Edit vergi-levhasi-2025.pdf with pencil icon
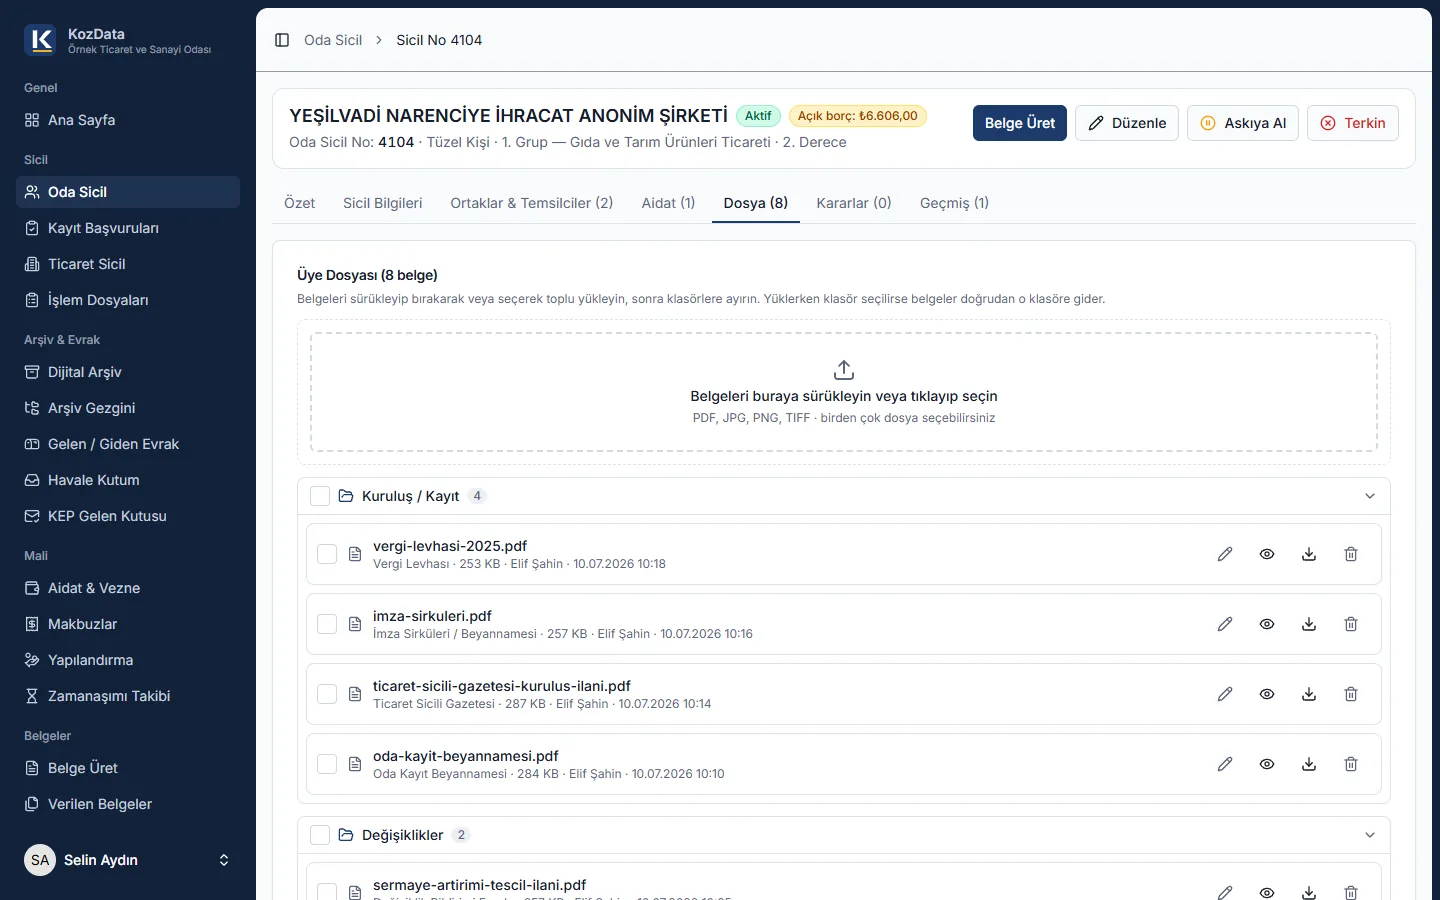This screenshot has width=1440, height=900. (x=1225, y=554)
